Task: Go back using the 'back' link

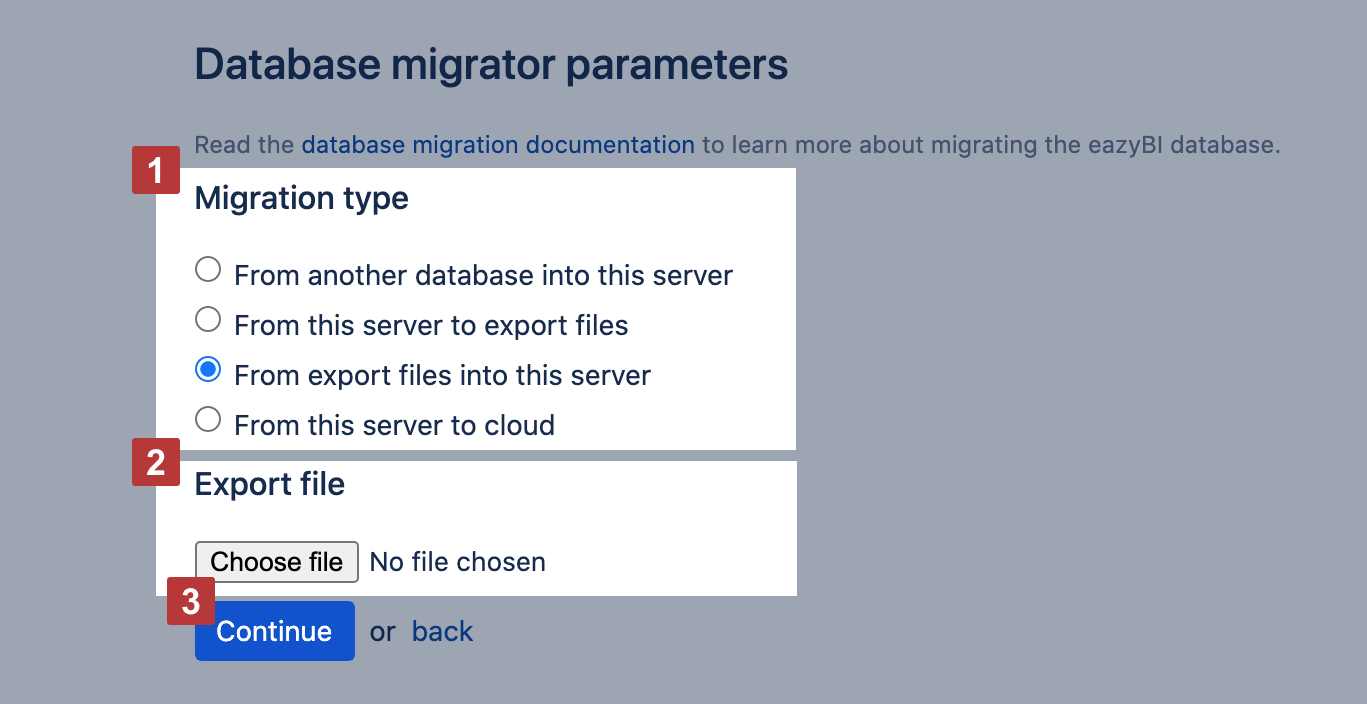Action: (442, 632)
